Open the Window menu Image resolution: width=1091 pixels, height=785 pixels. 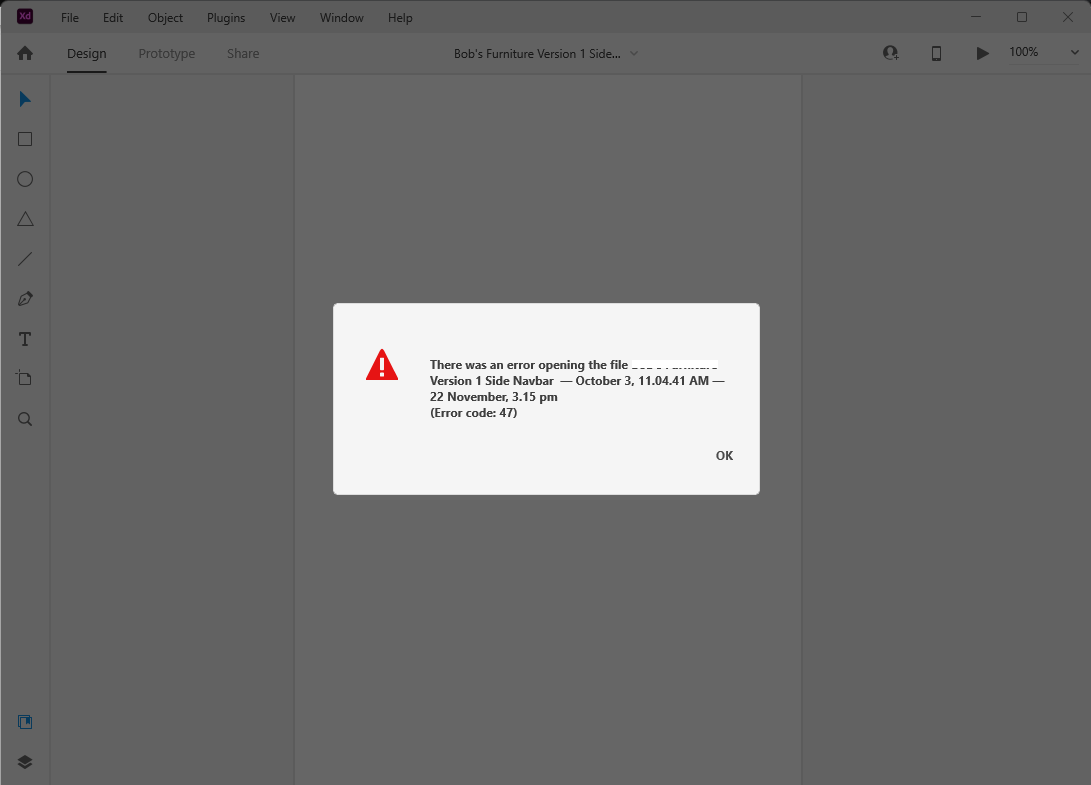coord(342,18)
